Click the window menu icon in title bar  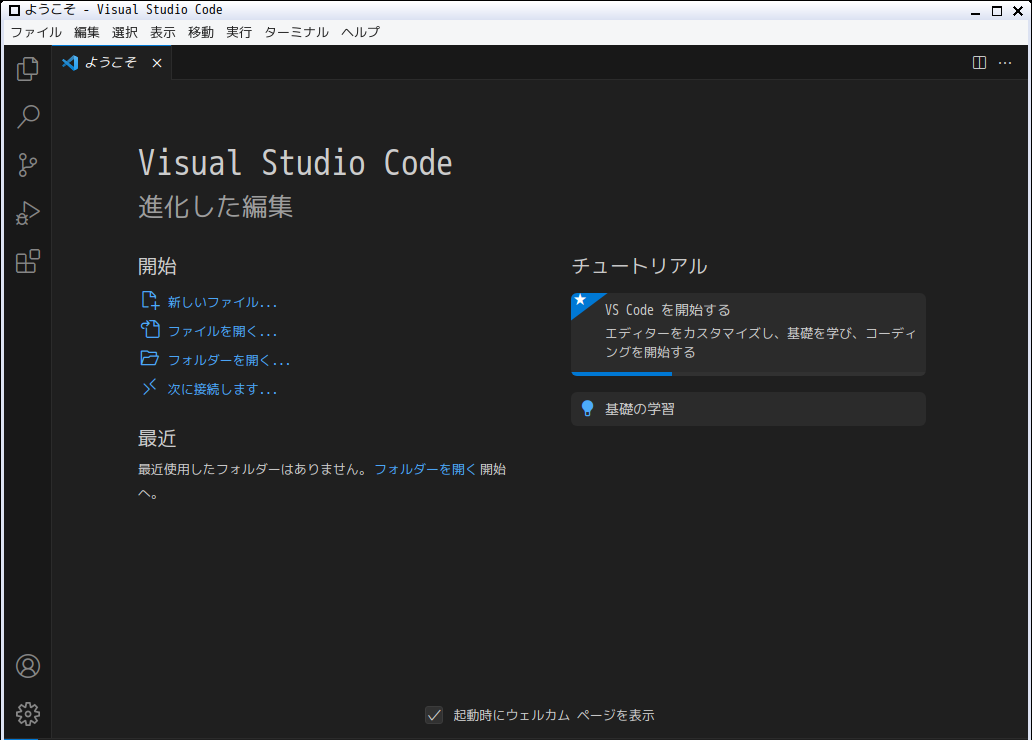14,11
